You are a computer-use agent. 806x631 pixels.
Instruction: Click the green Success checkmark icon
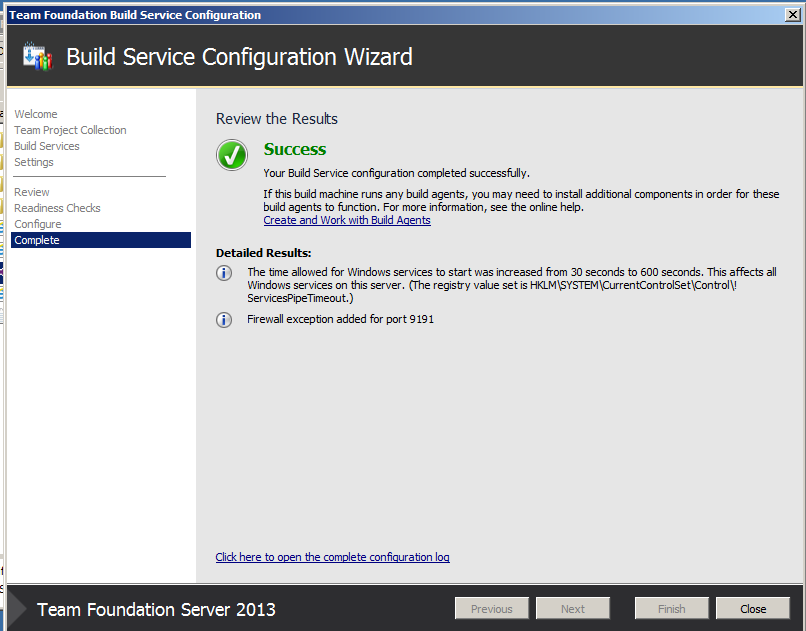[231, 155]
